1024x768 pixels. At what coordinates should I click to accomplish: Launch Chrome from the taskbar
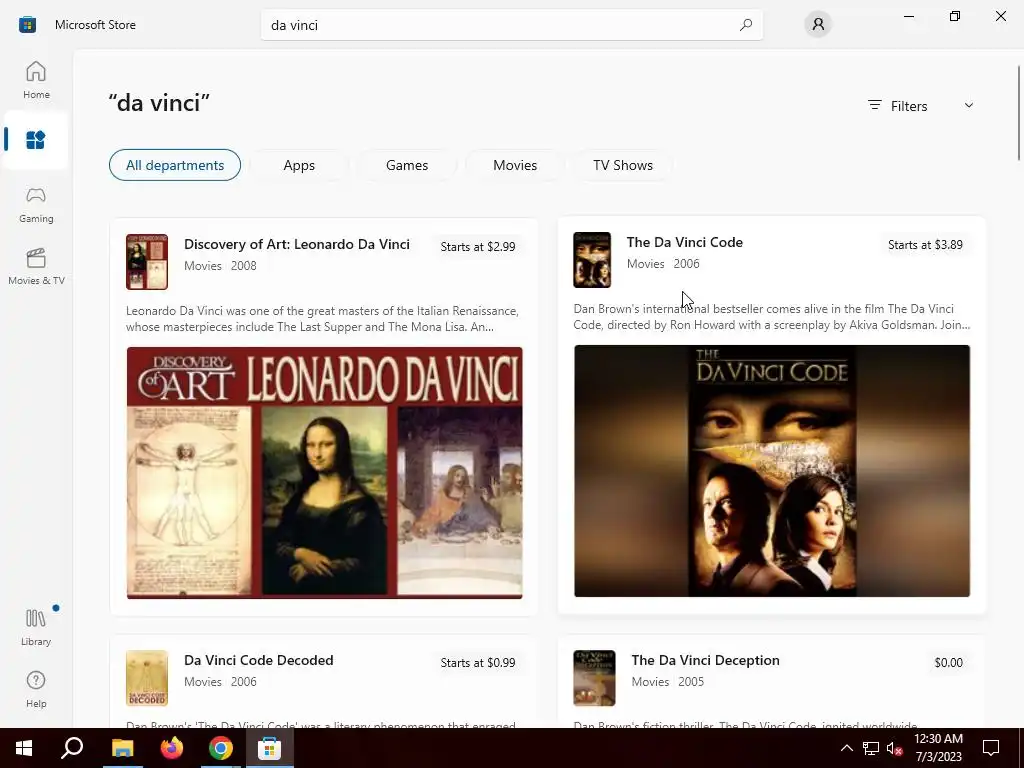[x=221, y=748]
